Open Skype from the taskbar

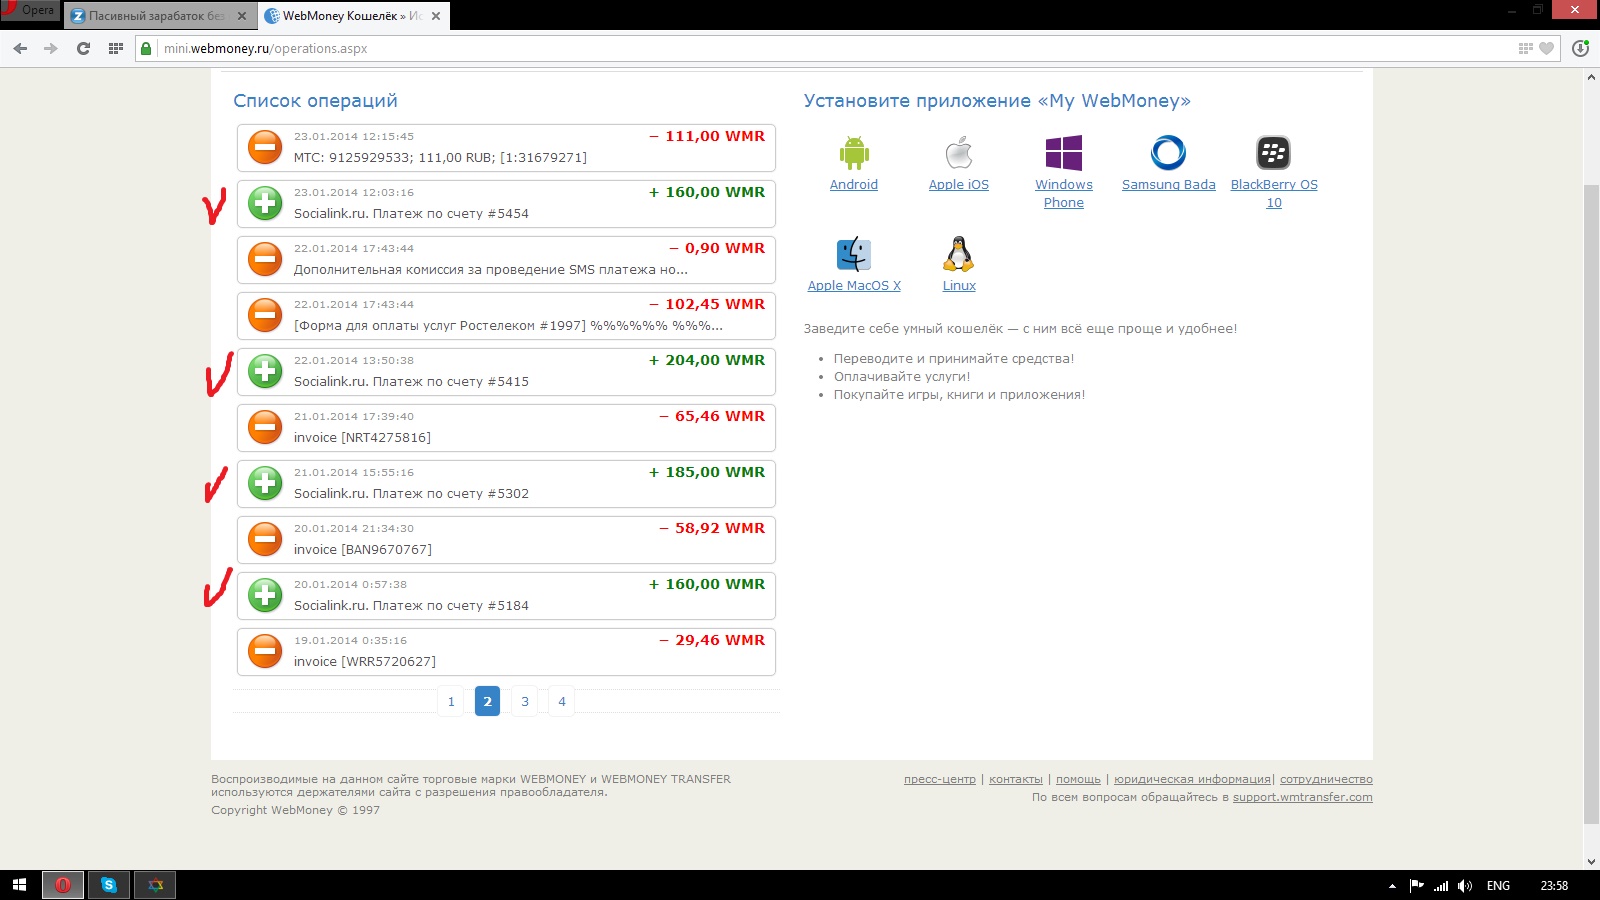pyautogui.click(x=109, y=885)
